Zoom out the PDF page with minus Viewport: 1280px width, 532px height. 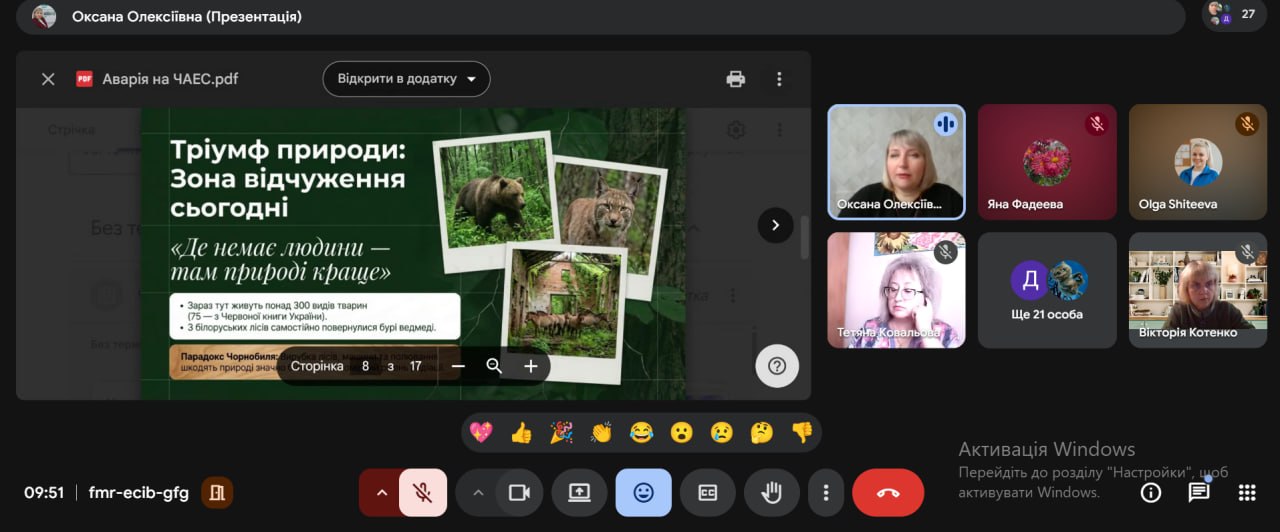pyautogui.click(x=458, y=366)
